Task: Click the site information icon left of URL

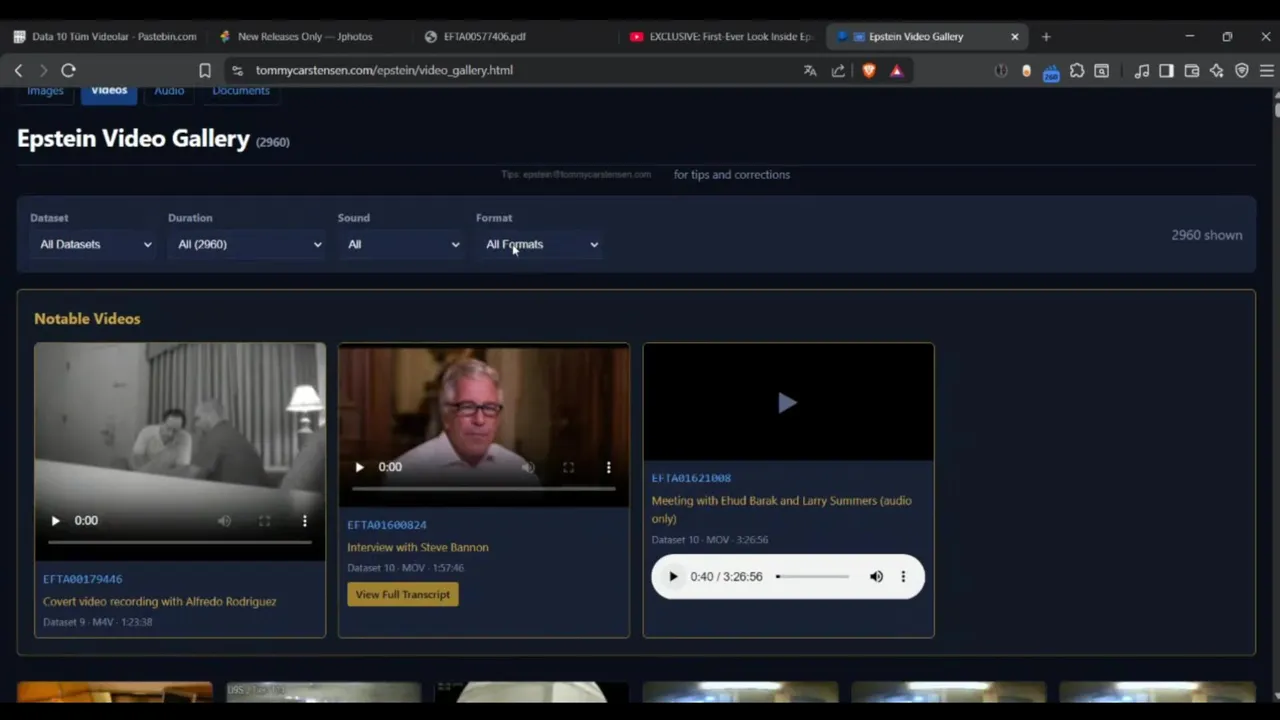Action: point(237,71)
